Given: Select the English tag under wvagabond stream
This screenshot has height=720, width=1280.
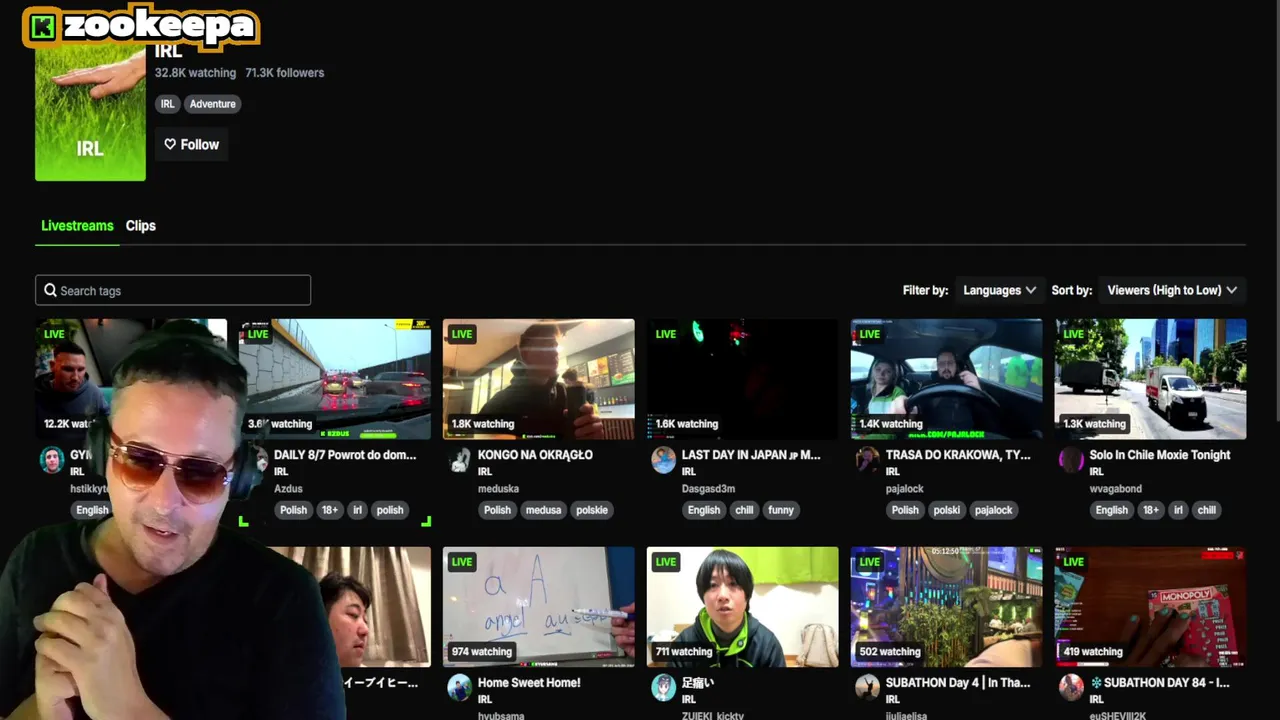Looking at the screenshot, I should (1112, 510).
